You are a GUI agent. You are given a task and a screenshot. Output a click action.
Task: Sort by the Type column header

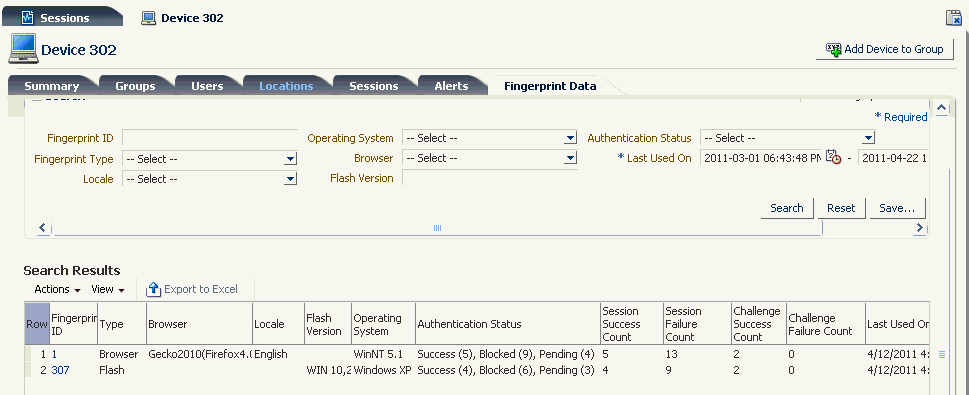pos(122,324)
